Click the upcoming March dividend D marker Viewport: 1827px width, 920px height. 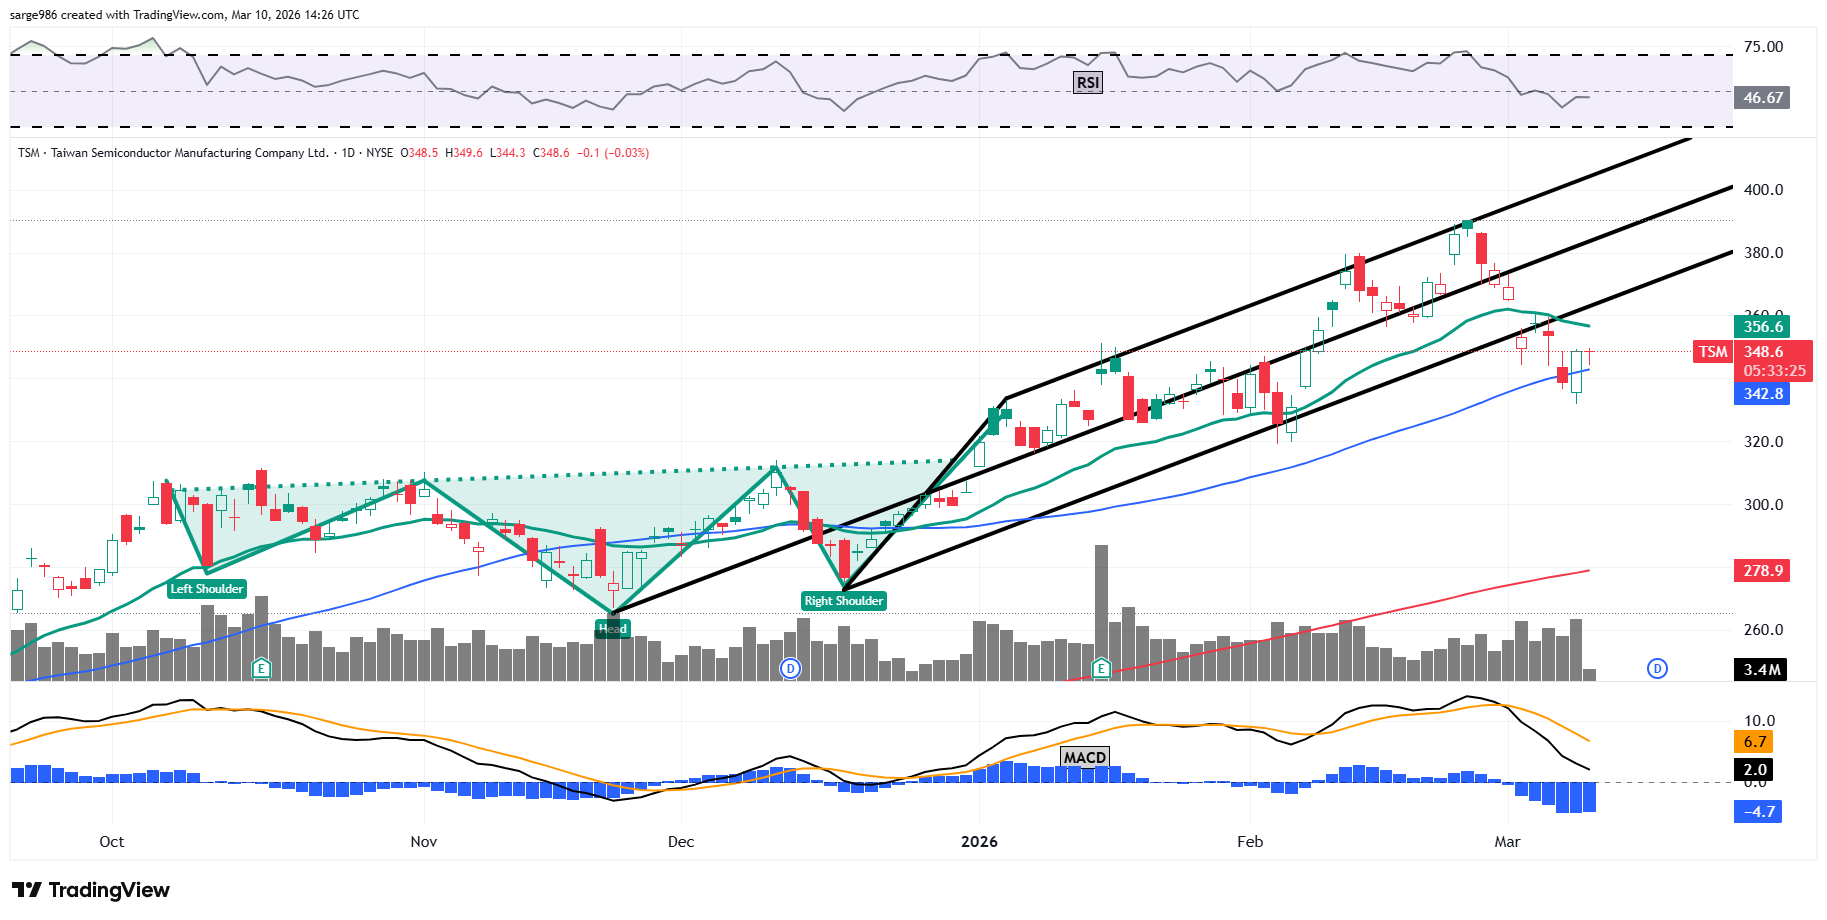point(1657,668)
